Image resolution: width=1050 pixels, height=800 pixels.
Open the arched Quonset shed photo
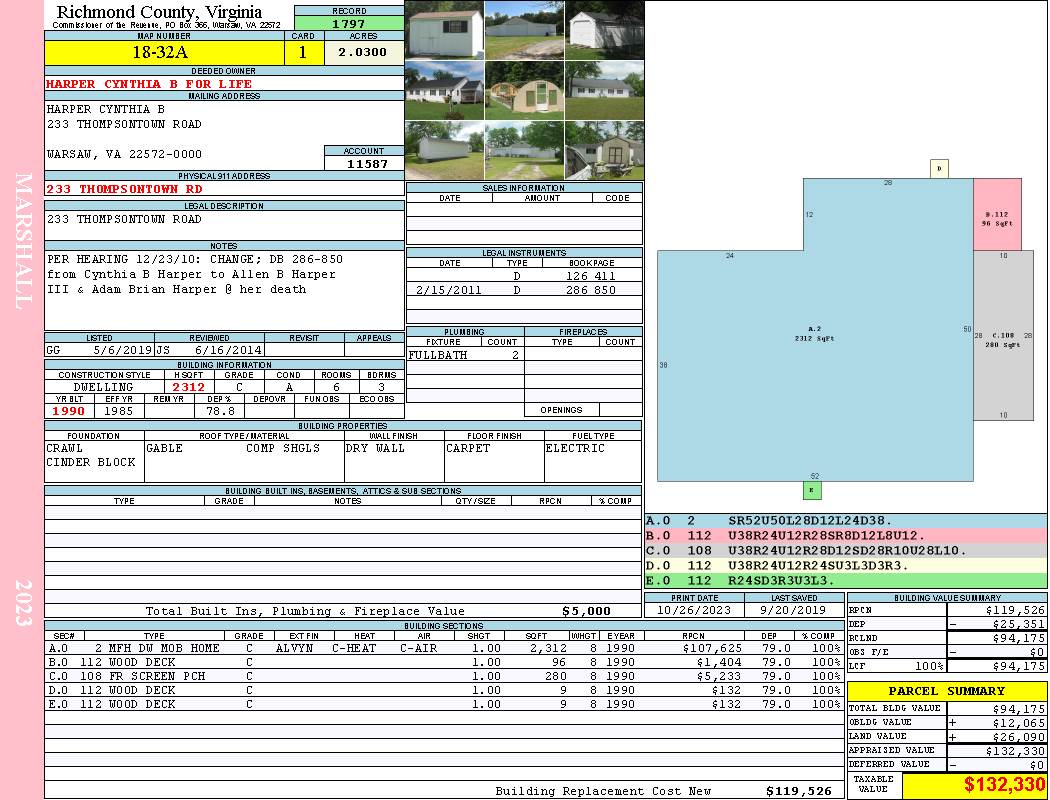[524, 91]
